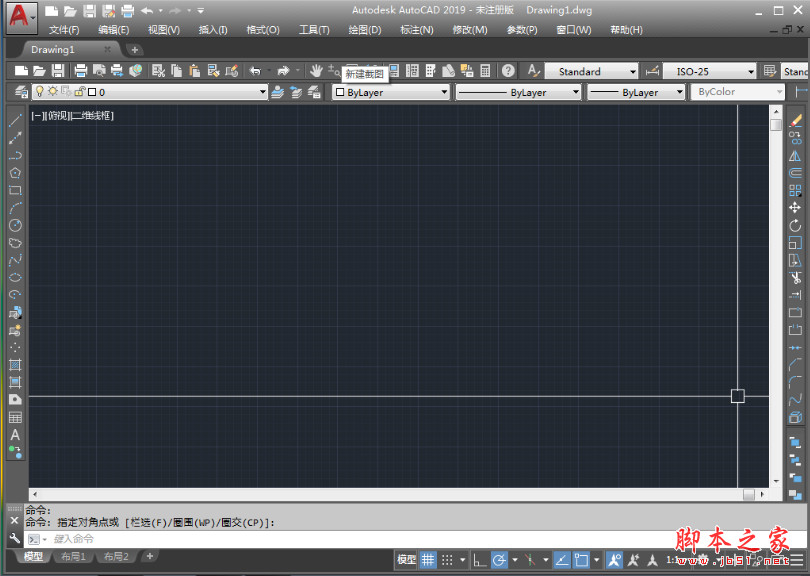Switch to the 布局1 tab
This screenshot has height=576, width=810.
pyautogui.click(x=72, y=558)
